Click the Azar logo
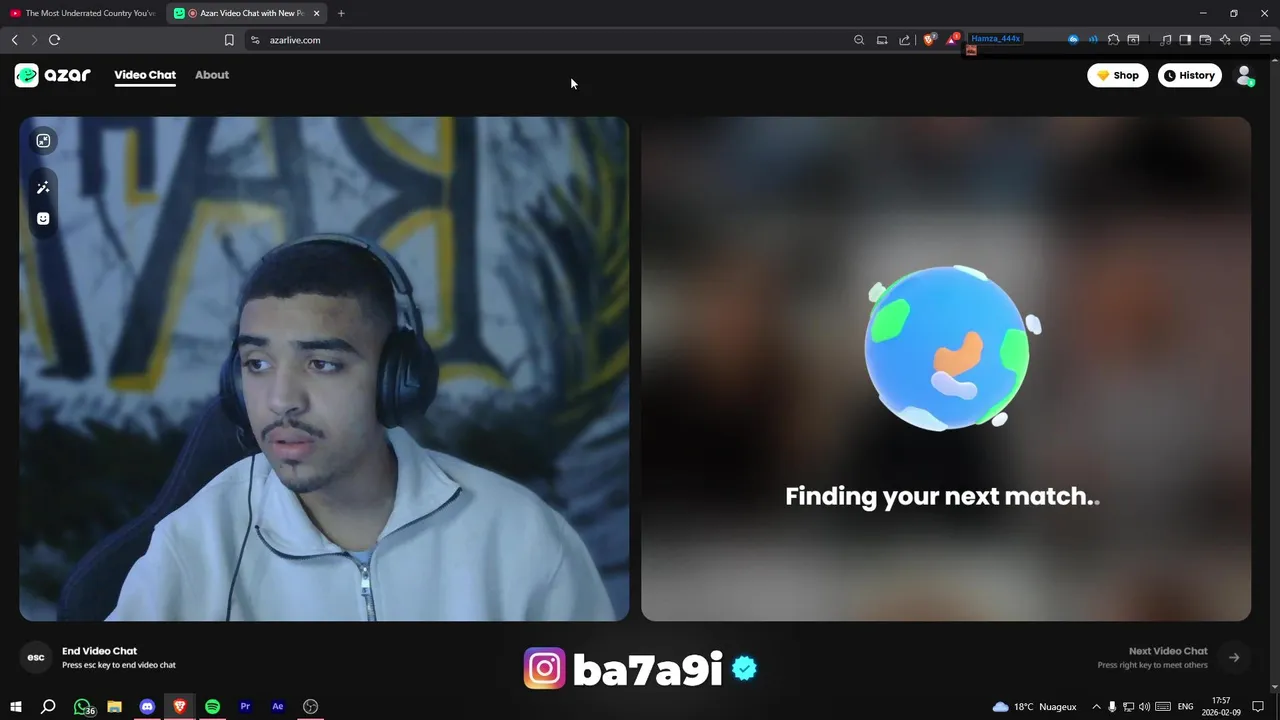Screen dimensions: 1280x720 53,75
